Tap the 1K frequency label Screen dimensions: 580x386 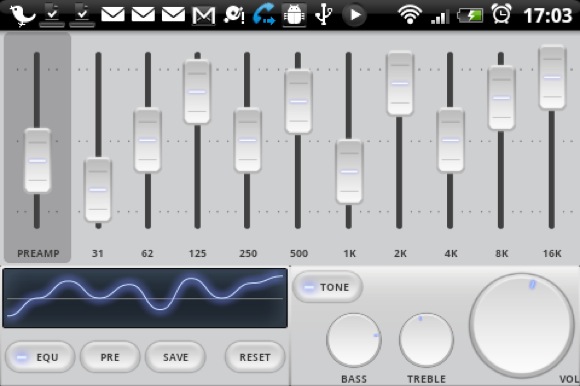(350, 254)
